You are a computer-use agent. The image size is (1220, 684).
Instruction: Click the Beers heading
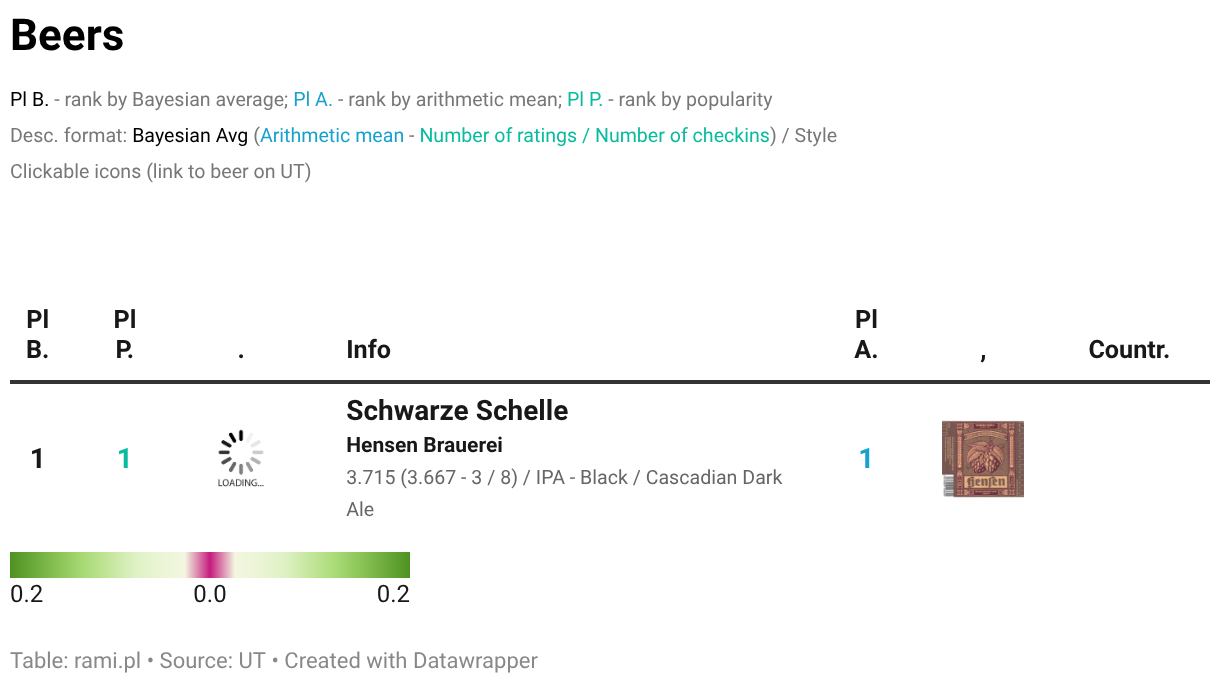67,36
